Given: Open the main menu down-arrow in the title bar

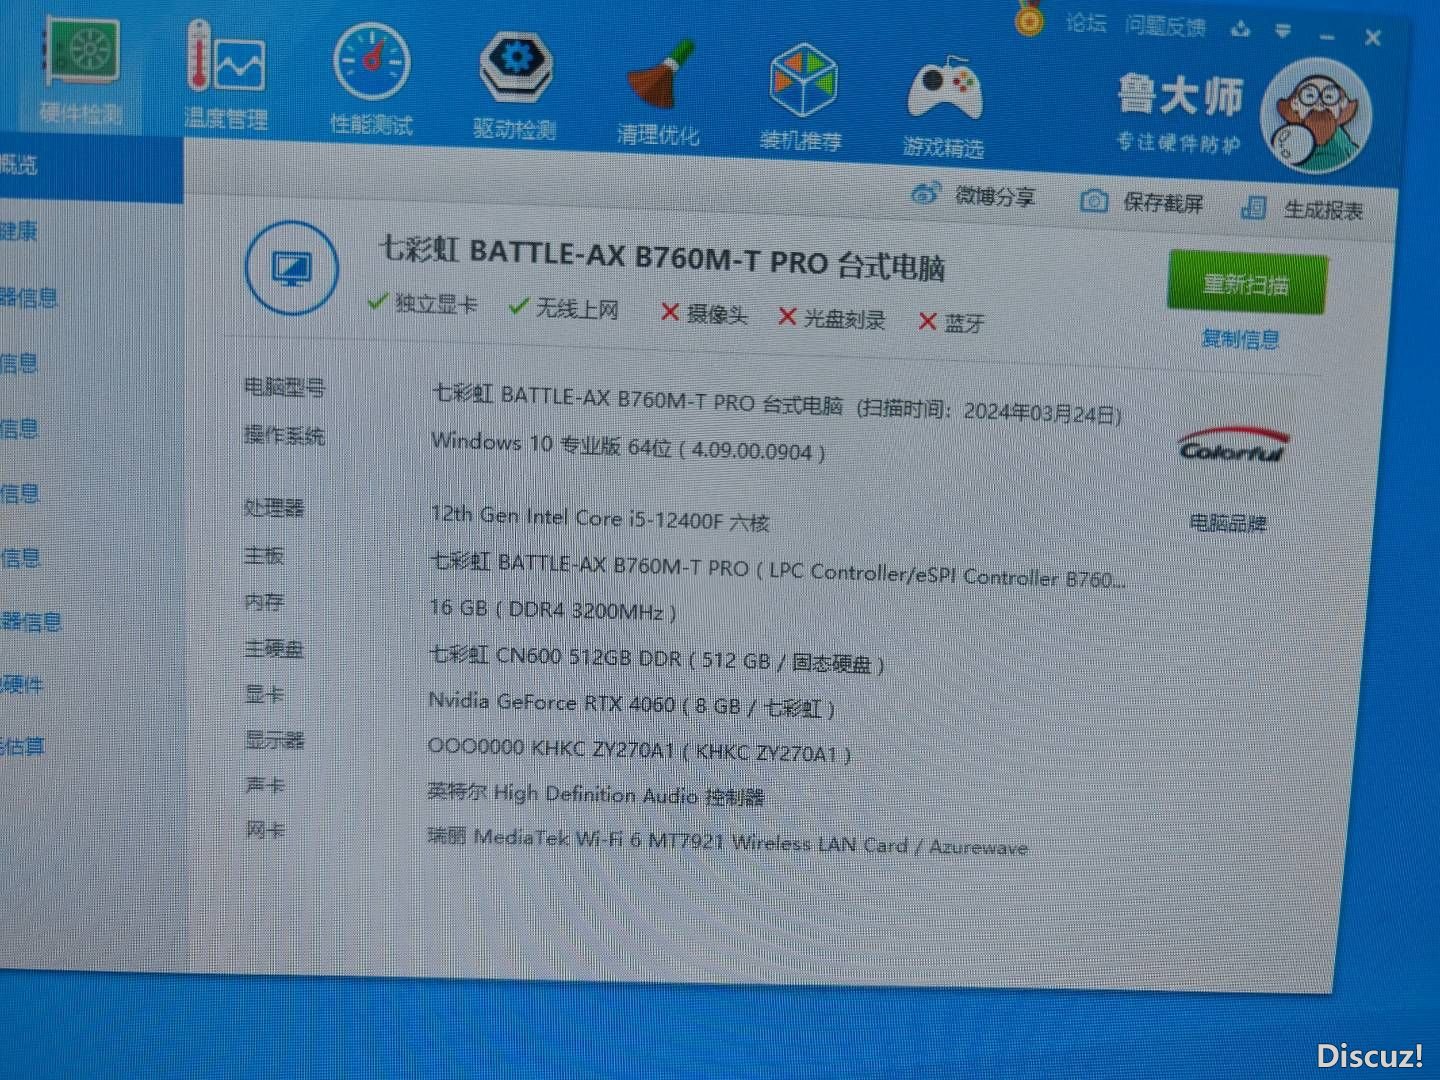Looking at the screenshot, I should click(1283, 32).
